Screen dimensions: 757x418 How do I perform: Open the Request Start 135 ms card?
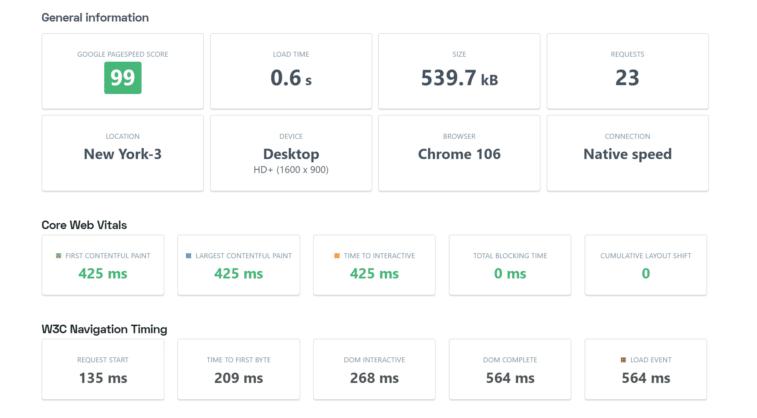[102, 369]
